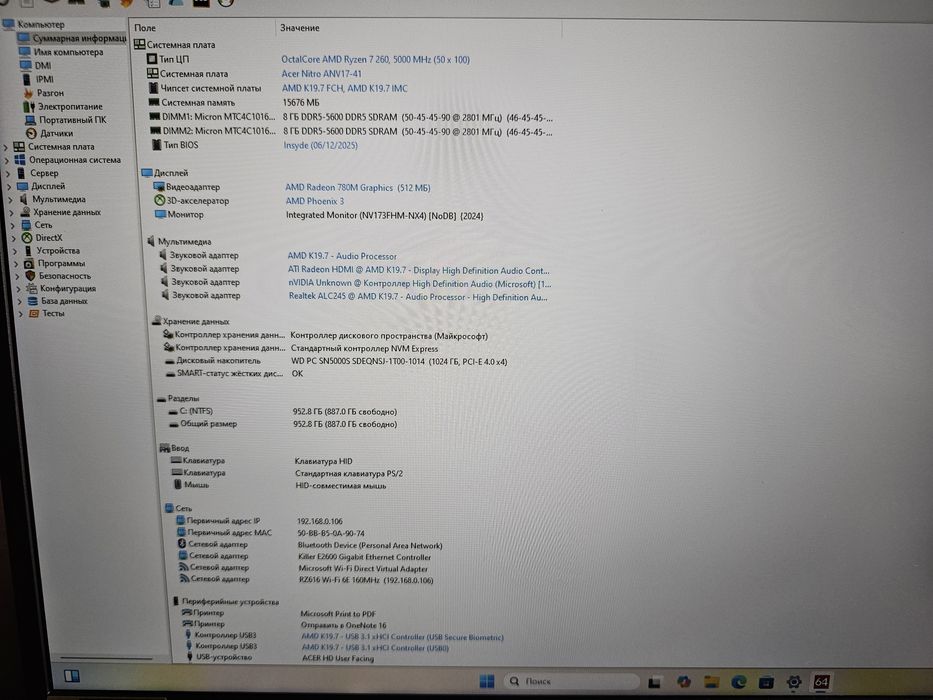The image size is (933, 700).
Task: Open the AMD Radeon 780M Graphics link
Action: pos(358,188)
